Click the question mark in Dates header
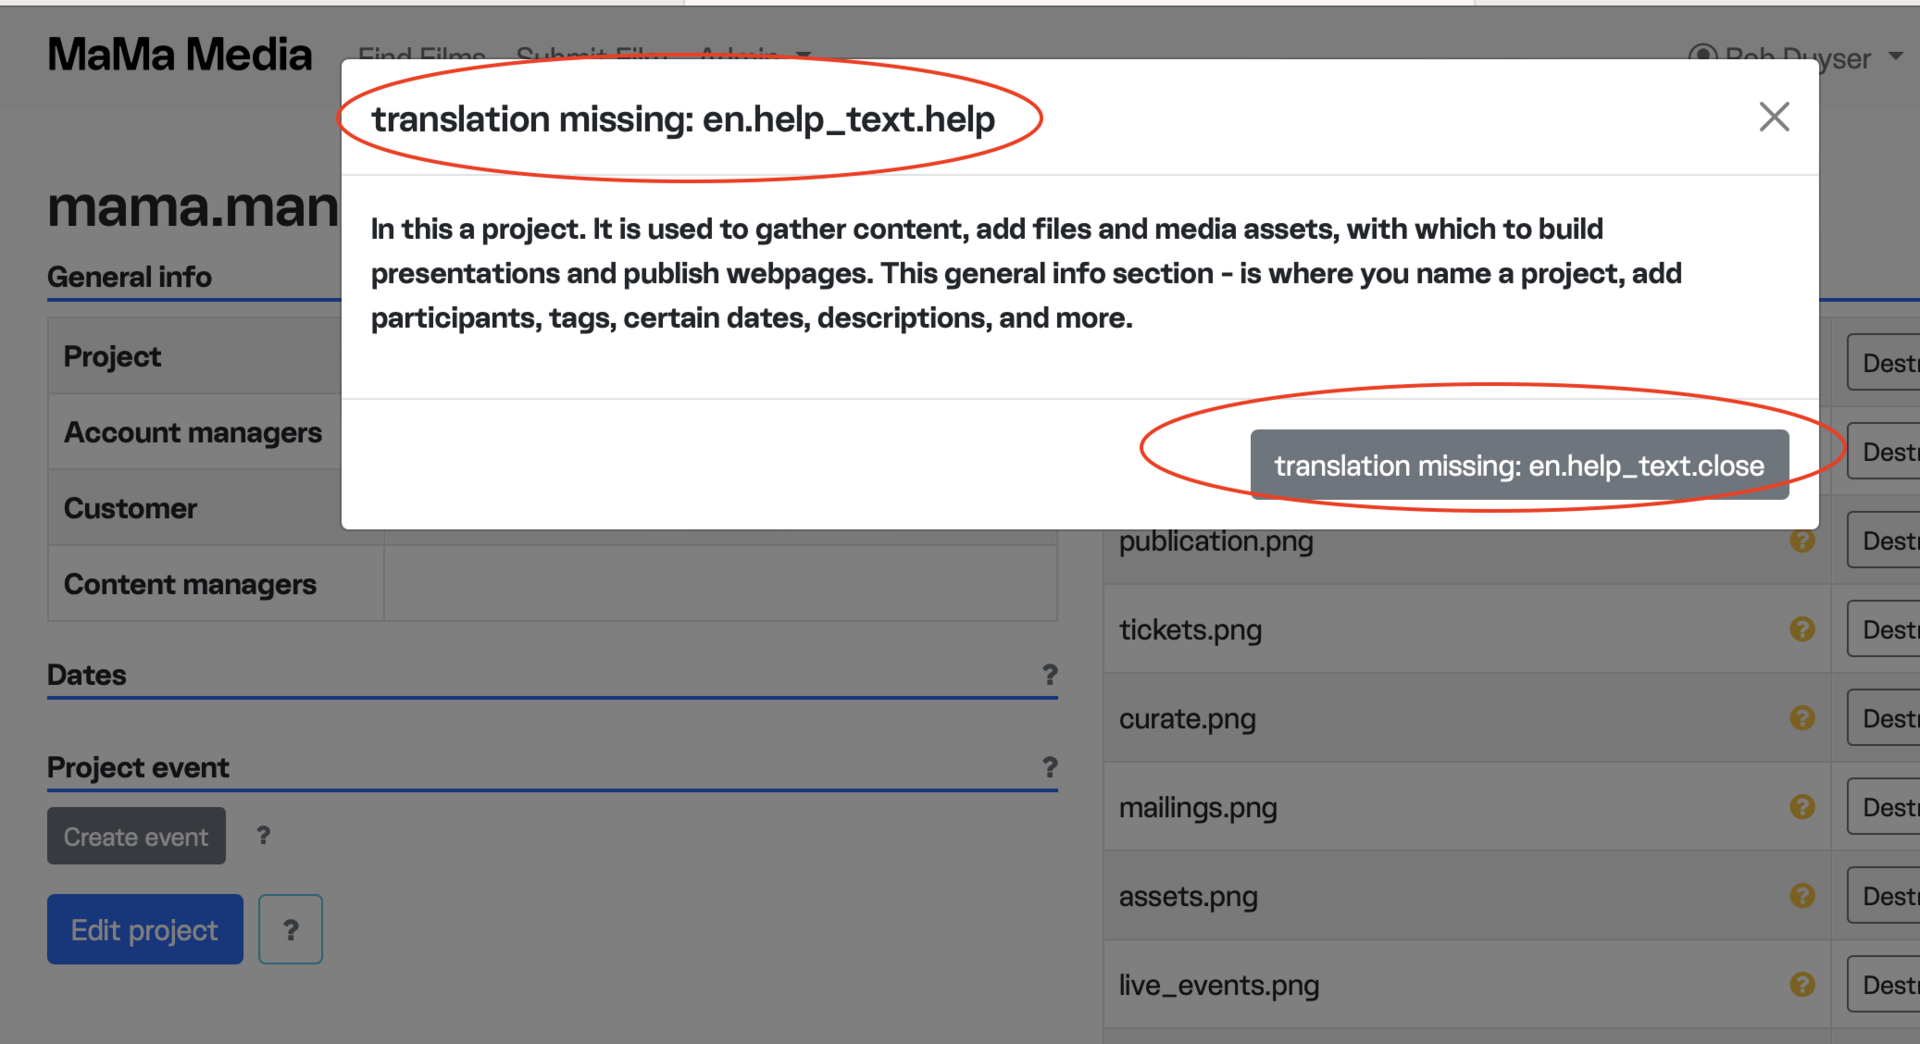Image resolution: width=1920 pixels, height=1044 pixels. pos(1049,675)
